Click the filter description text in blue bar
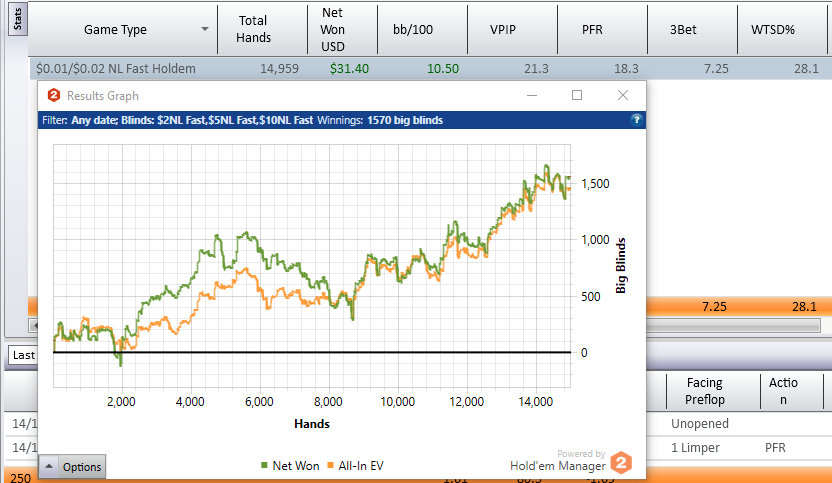832x483 pixels. click(x=192, y=120)
